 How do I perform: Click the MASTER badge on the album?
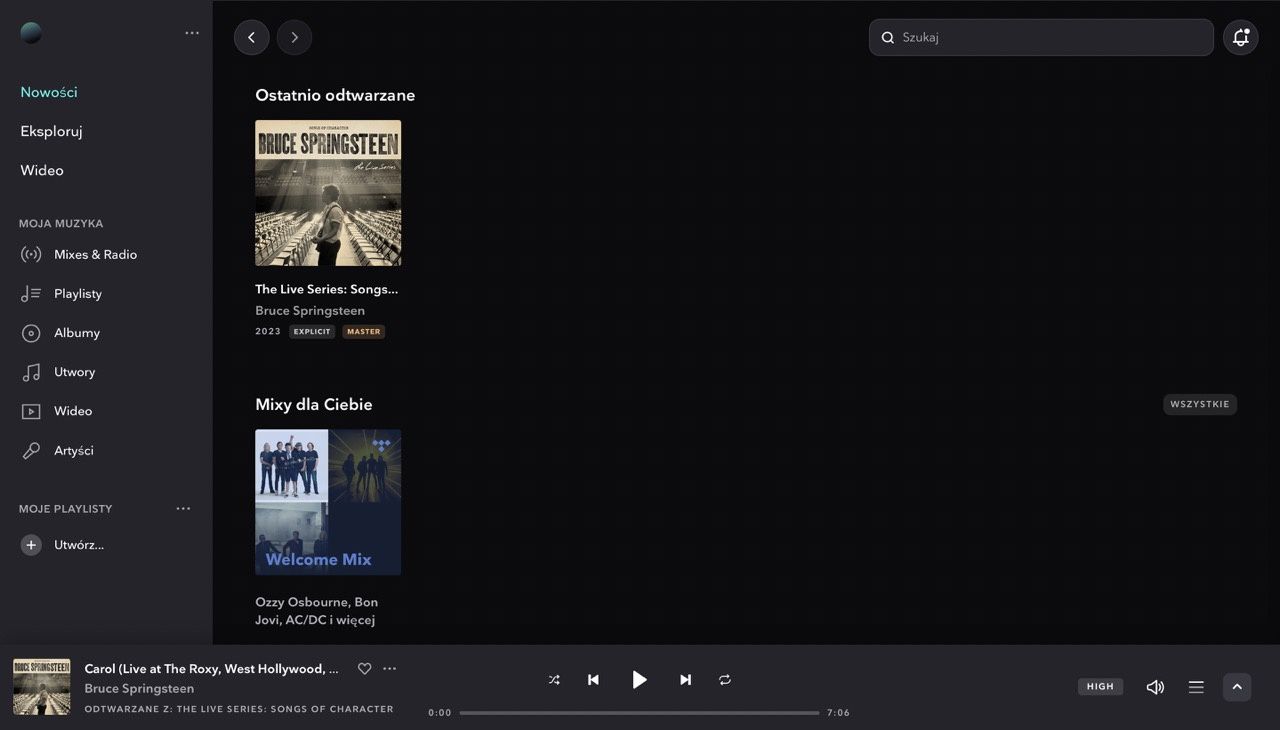coord(363,331)
